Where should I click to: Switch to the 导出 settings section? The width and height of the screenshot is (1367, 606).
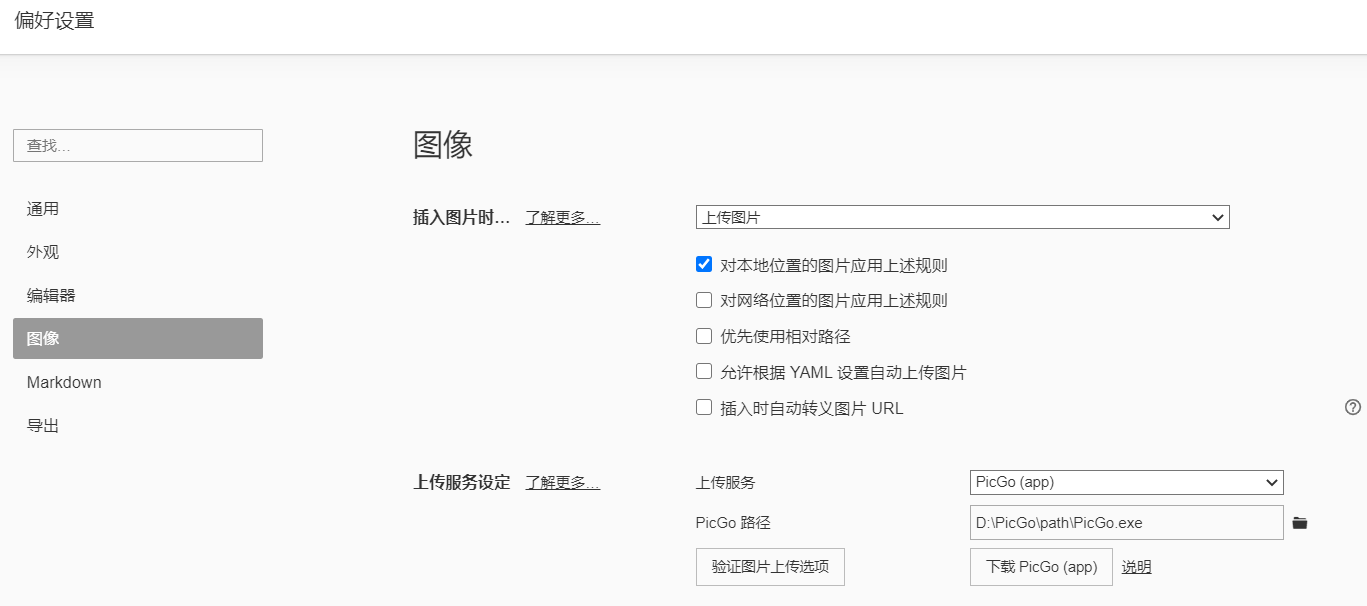(x=43, y=426)
